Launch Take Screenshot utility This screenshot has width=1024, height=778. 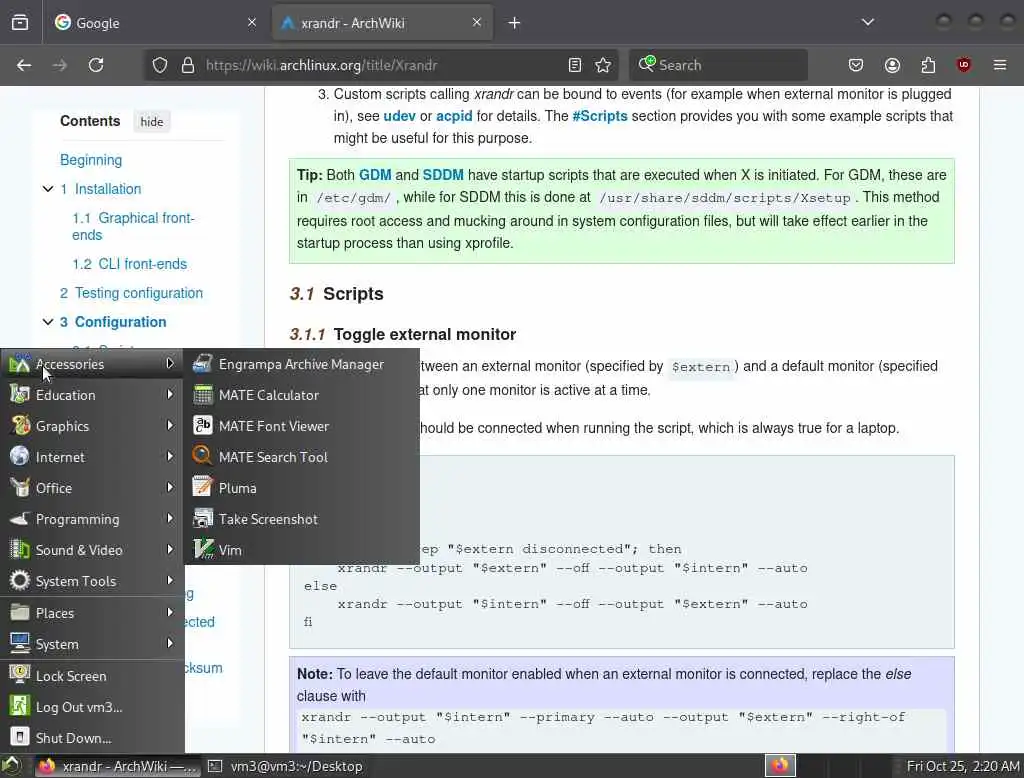coord(301,519)
